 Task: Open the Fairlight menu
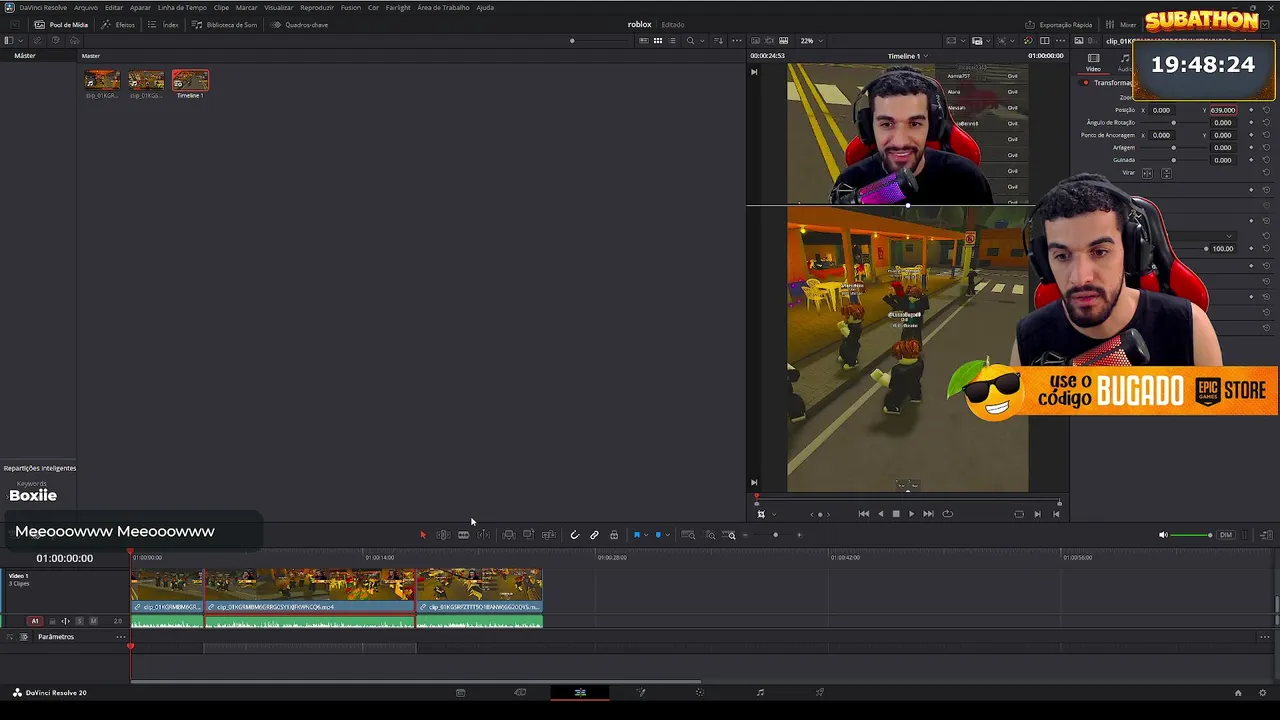(398, 7)
